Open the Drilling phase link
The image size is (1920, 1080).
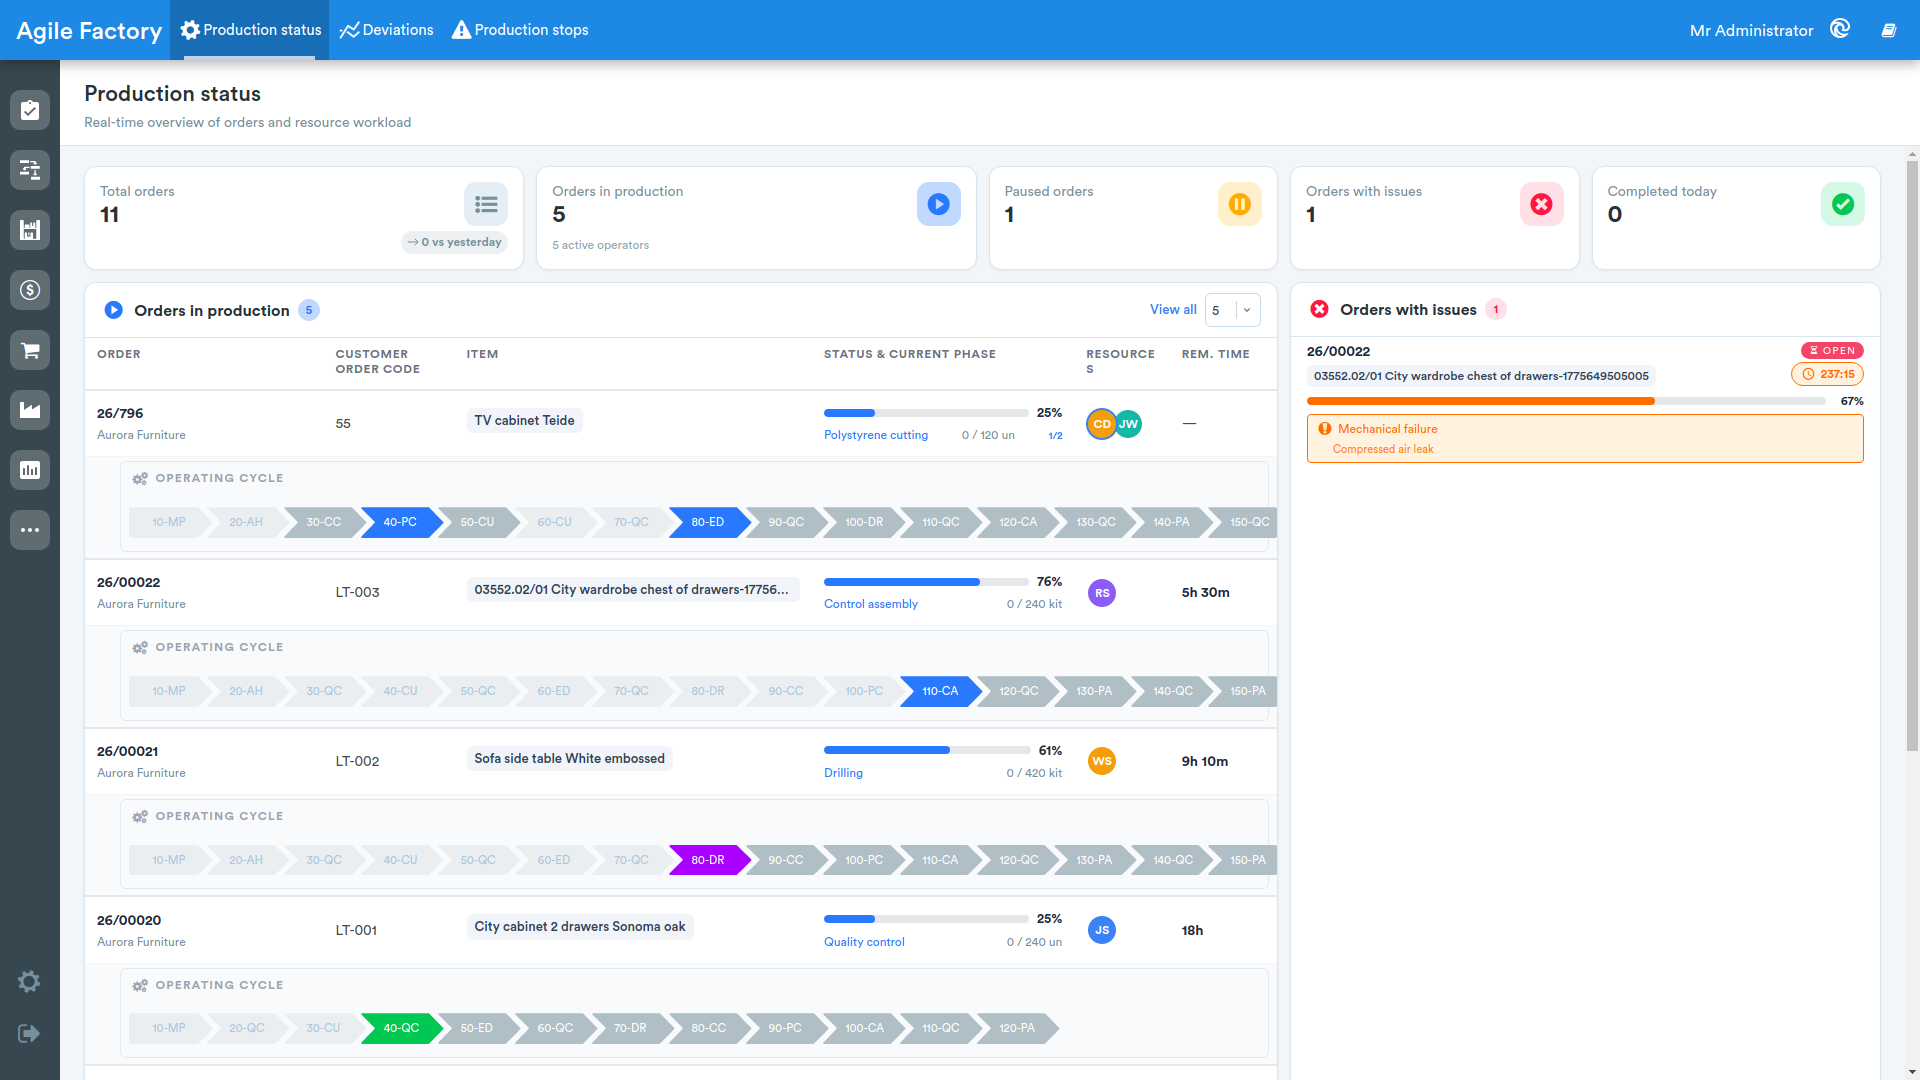tap(843, 773)
